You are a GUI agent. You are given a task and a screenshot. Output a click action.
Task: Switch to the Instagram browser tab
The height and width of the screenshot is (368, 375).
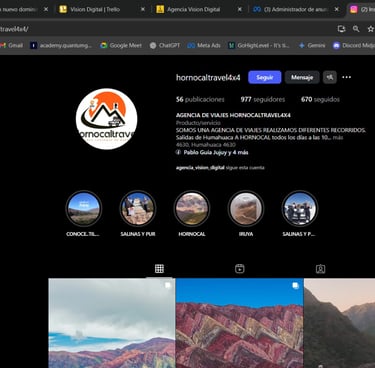pyautogui.click(x=361, y=9)
